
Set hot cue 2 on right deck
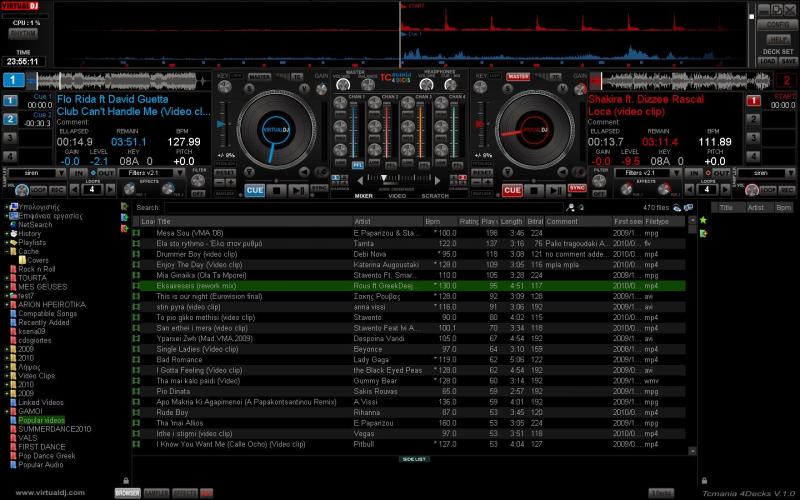(754, 119)
